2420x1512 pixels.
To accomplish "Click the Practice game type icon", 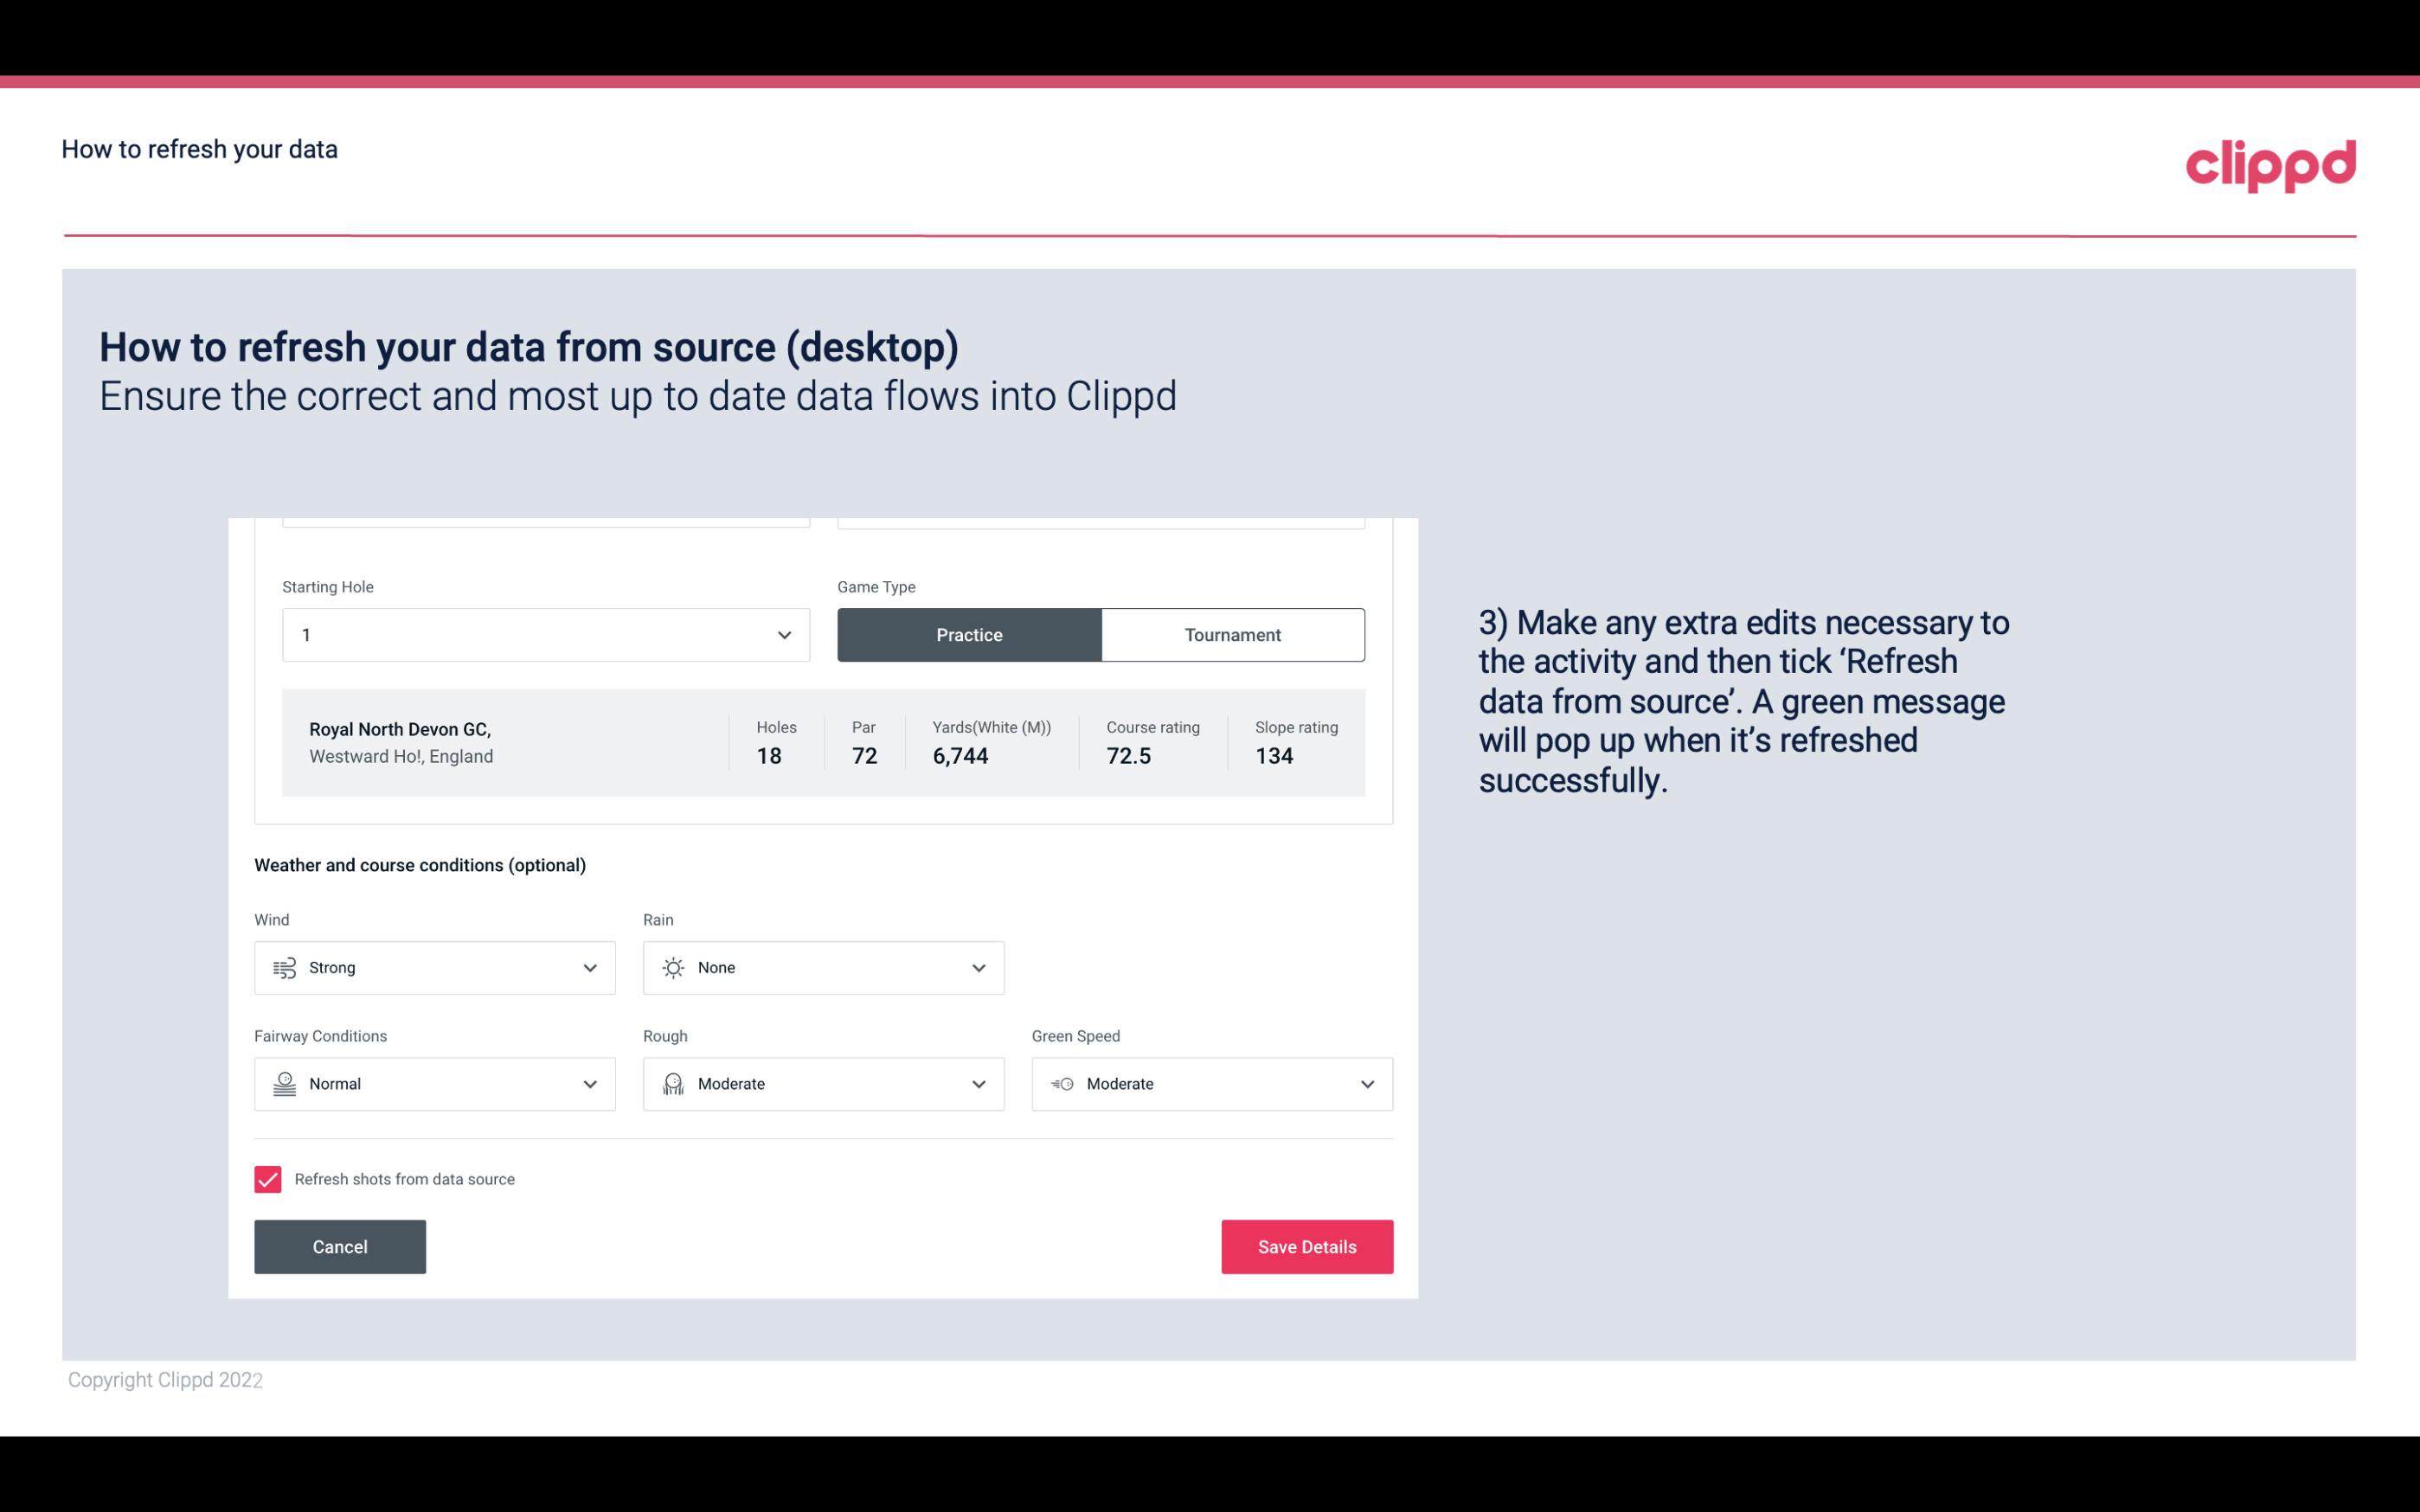I will 969,634.
